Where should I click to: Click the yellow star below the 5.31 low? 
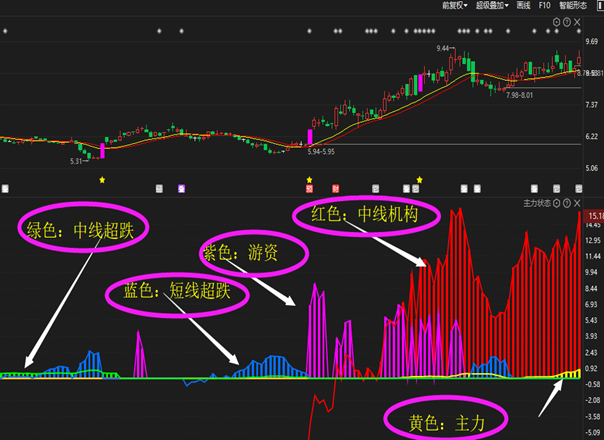click(102, 180)
